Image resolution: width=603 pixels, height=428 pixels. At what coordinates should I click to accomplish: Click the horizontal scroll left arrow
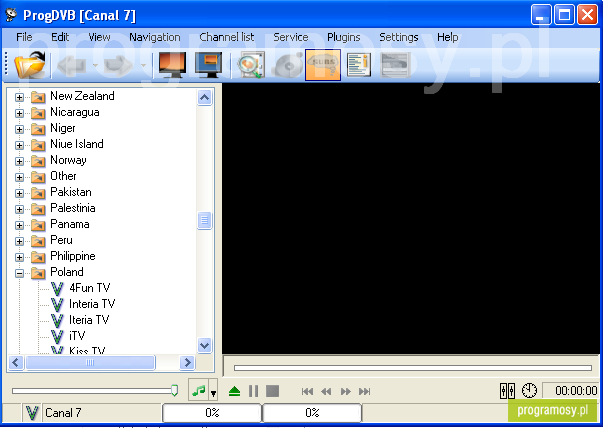(x=16, y=362)
